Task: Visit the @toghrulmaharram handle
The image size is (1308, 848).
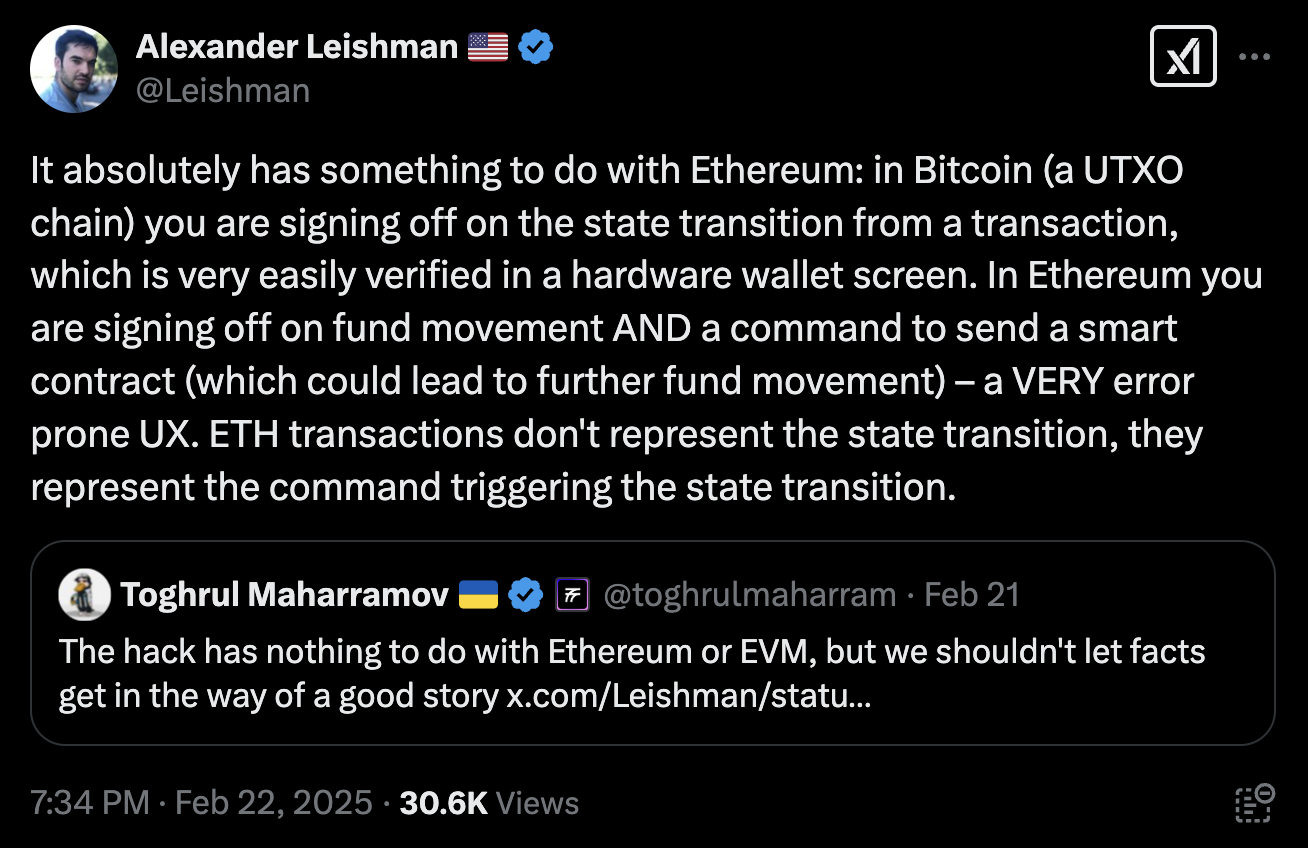Action: (750, 595)
